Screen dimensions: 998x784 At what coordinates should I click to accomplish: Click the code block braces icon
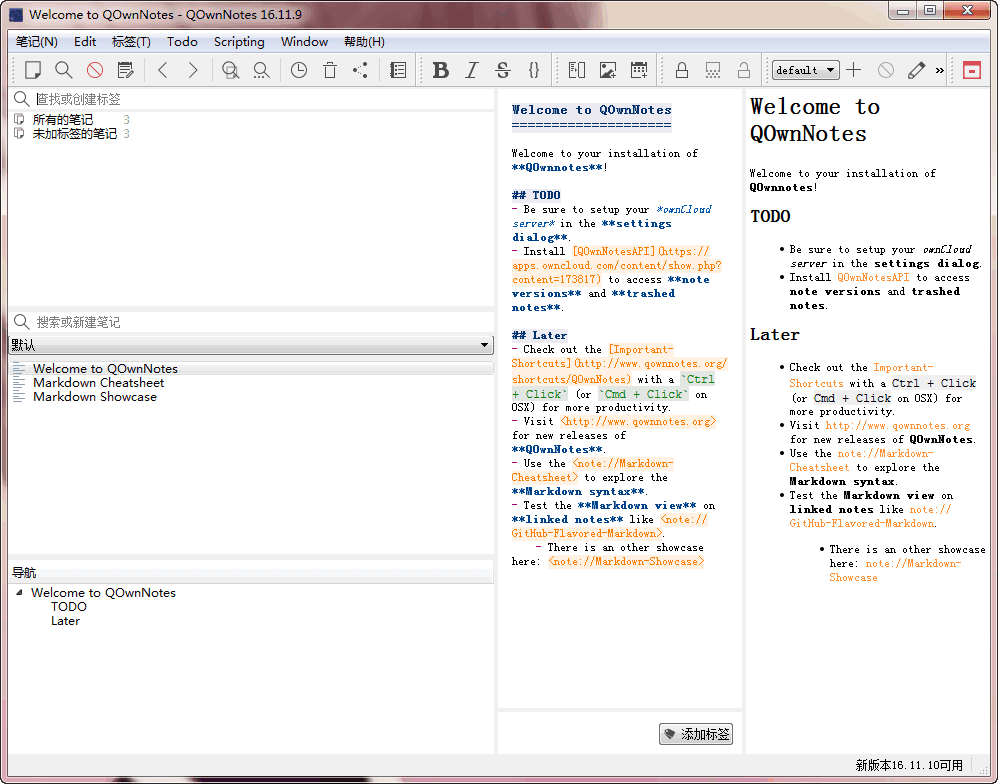coord(534,70)
